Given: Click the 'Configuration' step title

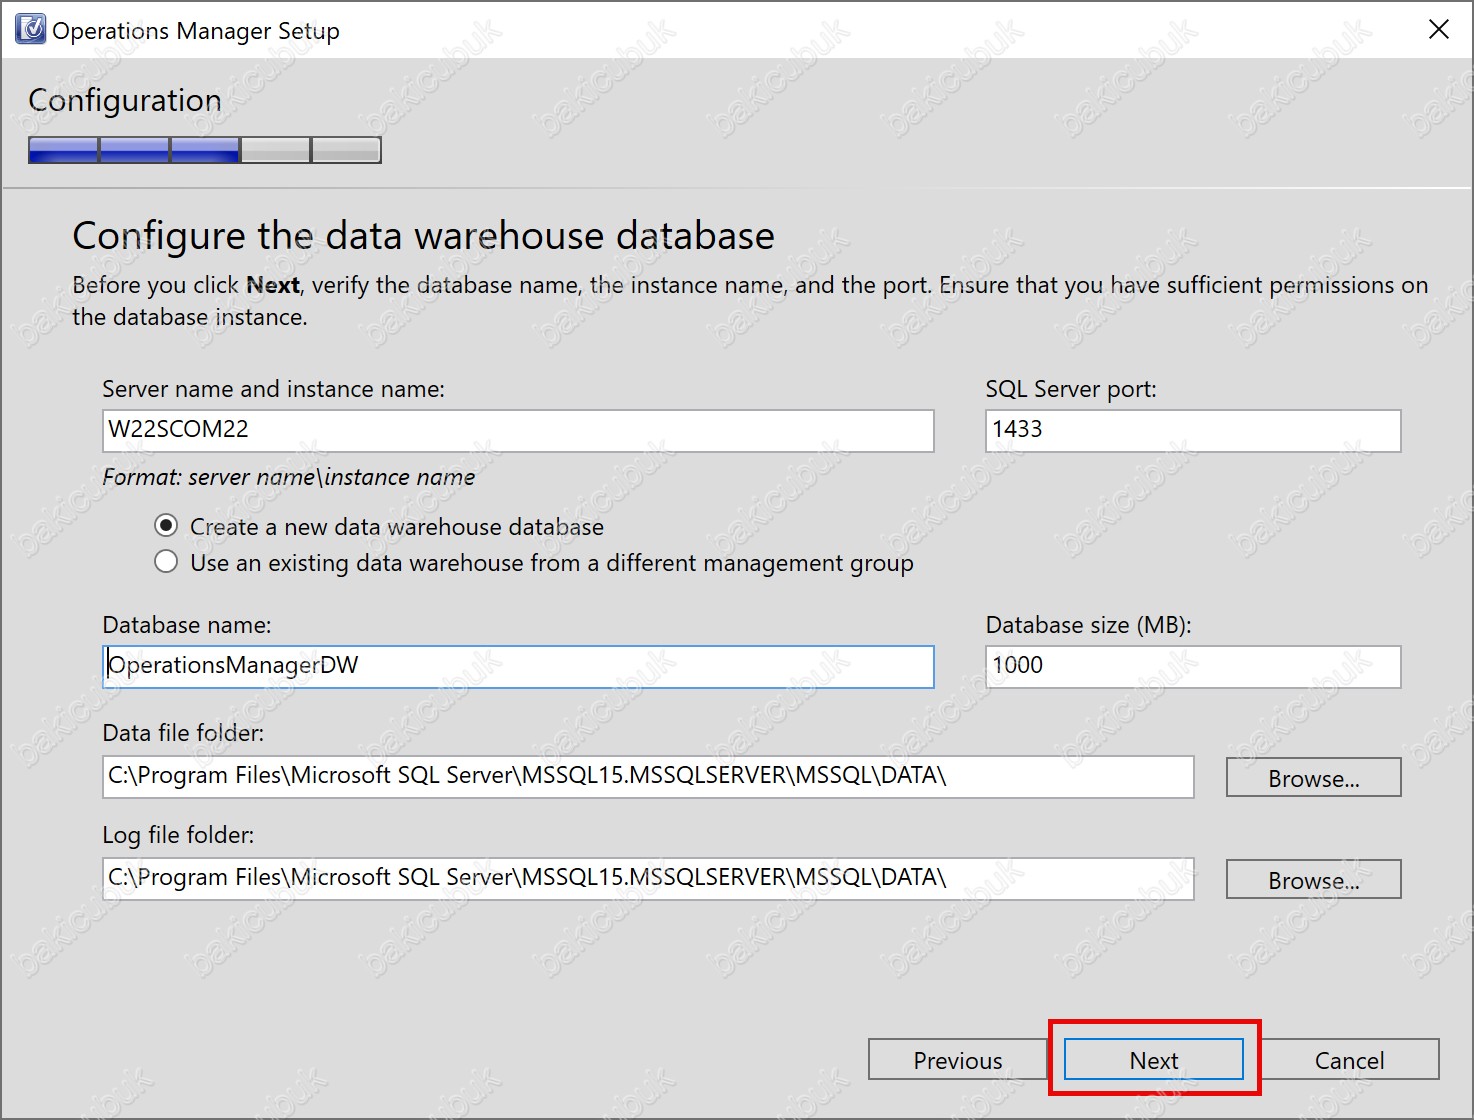Looking at the screenshot, I should click(x=125, y=100).
